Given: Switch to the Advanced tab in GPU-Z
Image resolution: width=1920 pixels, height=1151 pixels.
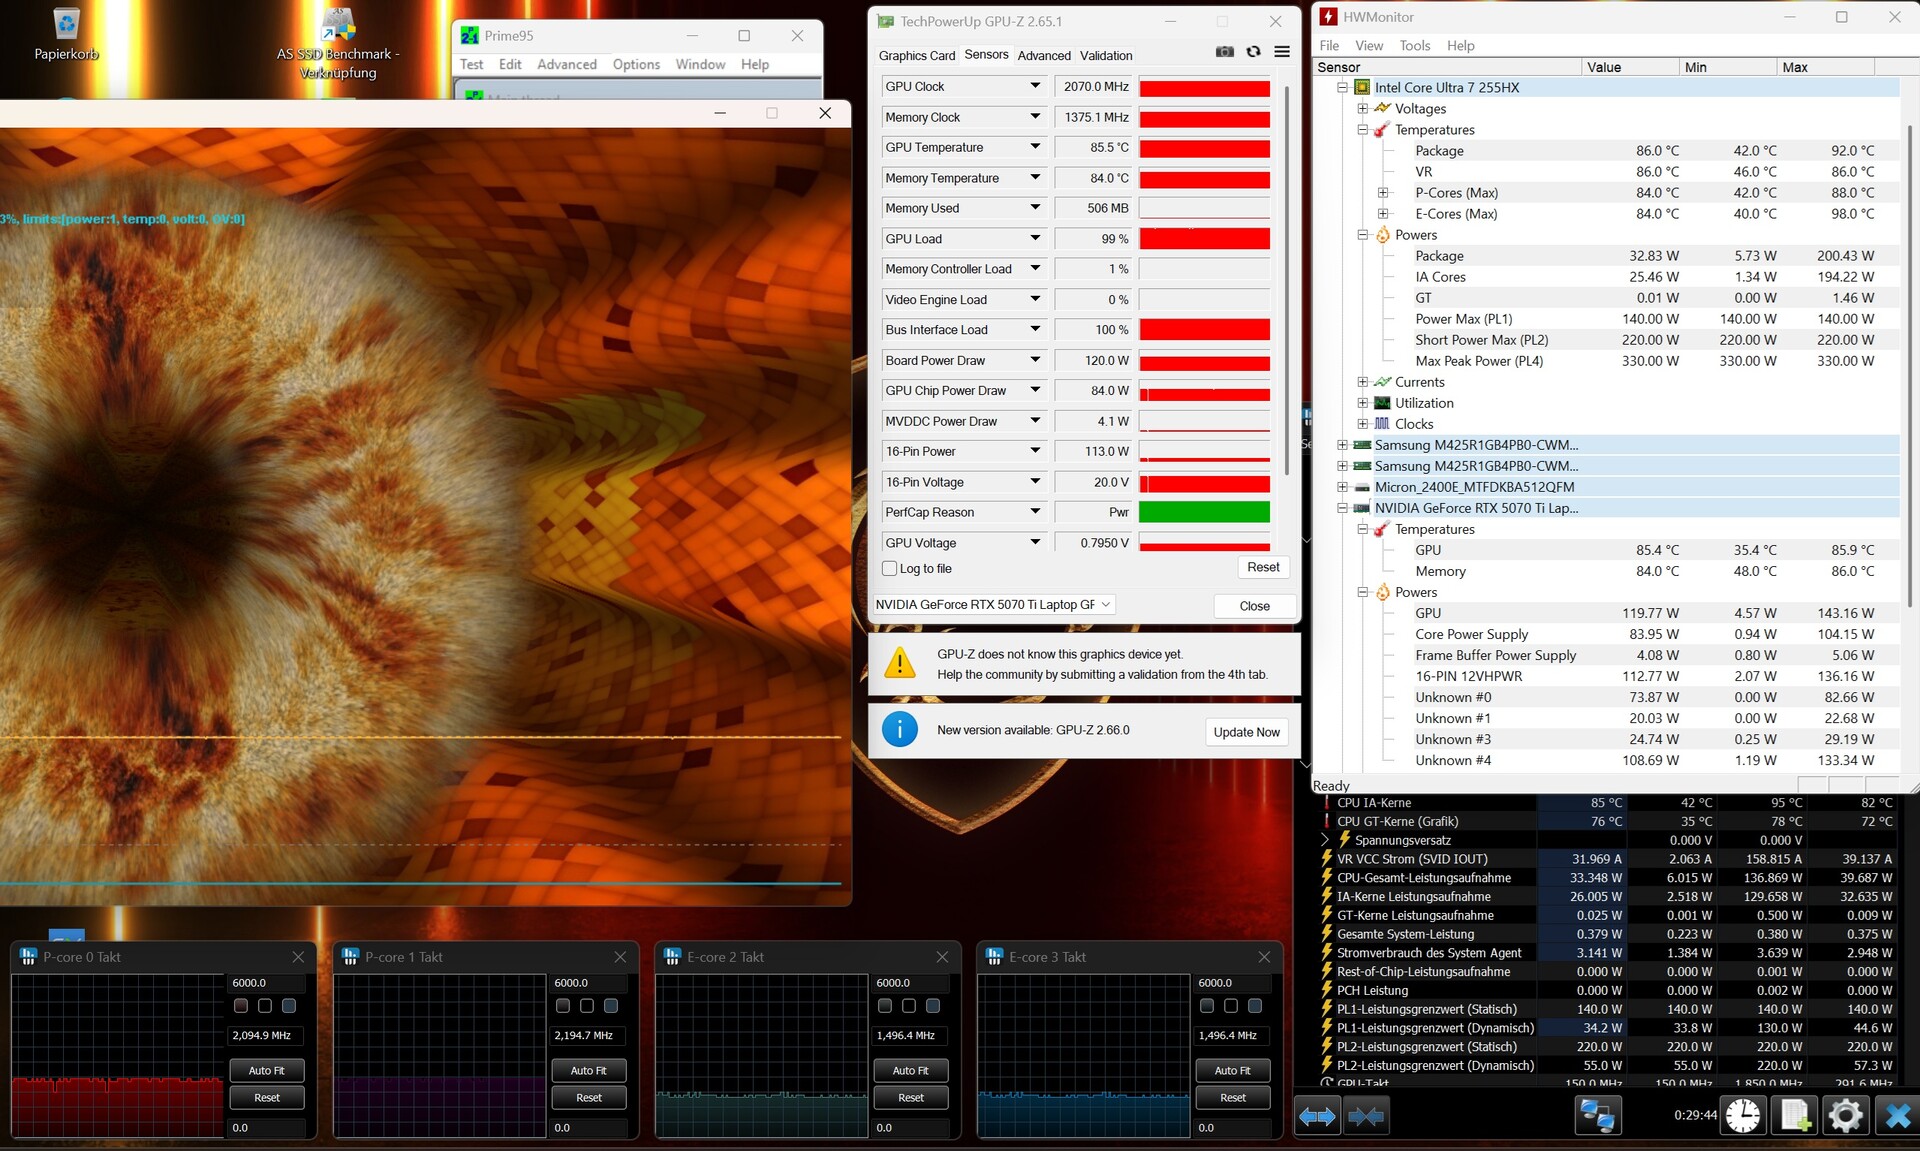Looking at the screenshot, I should click(x=1043, y=56).
